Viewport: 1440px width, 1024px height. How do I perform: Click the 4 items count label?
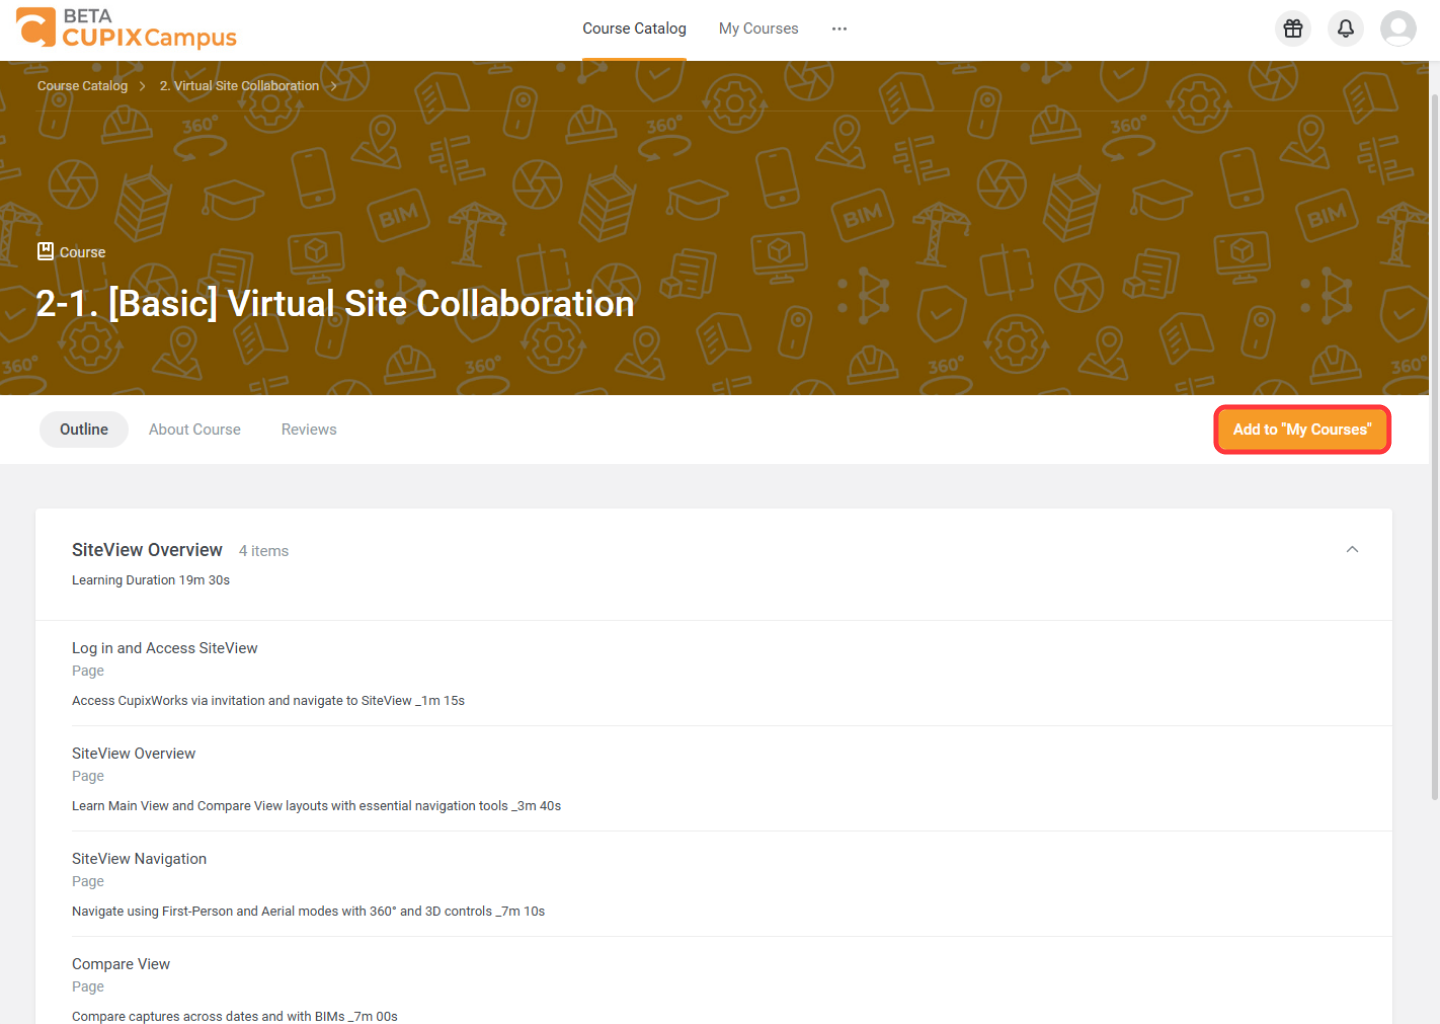click(x=264, y=551)
